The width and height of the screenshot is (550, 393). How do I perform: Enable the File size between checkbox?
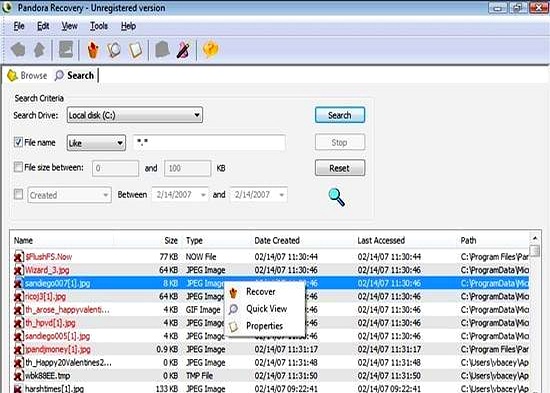pos(18,167)
